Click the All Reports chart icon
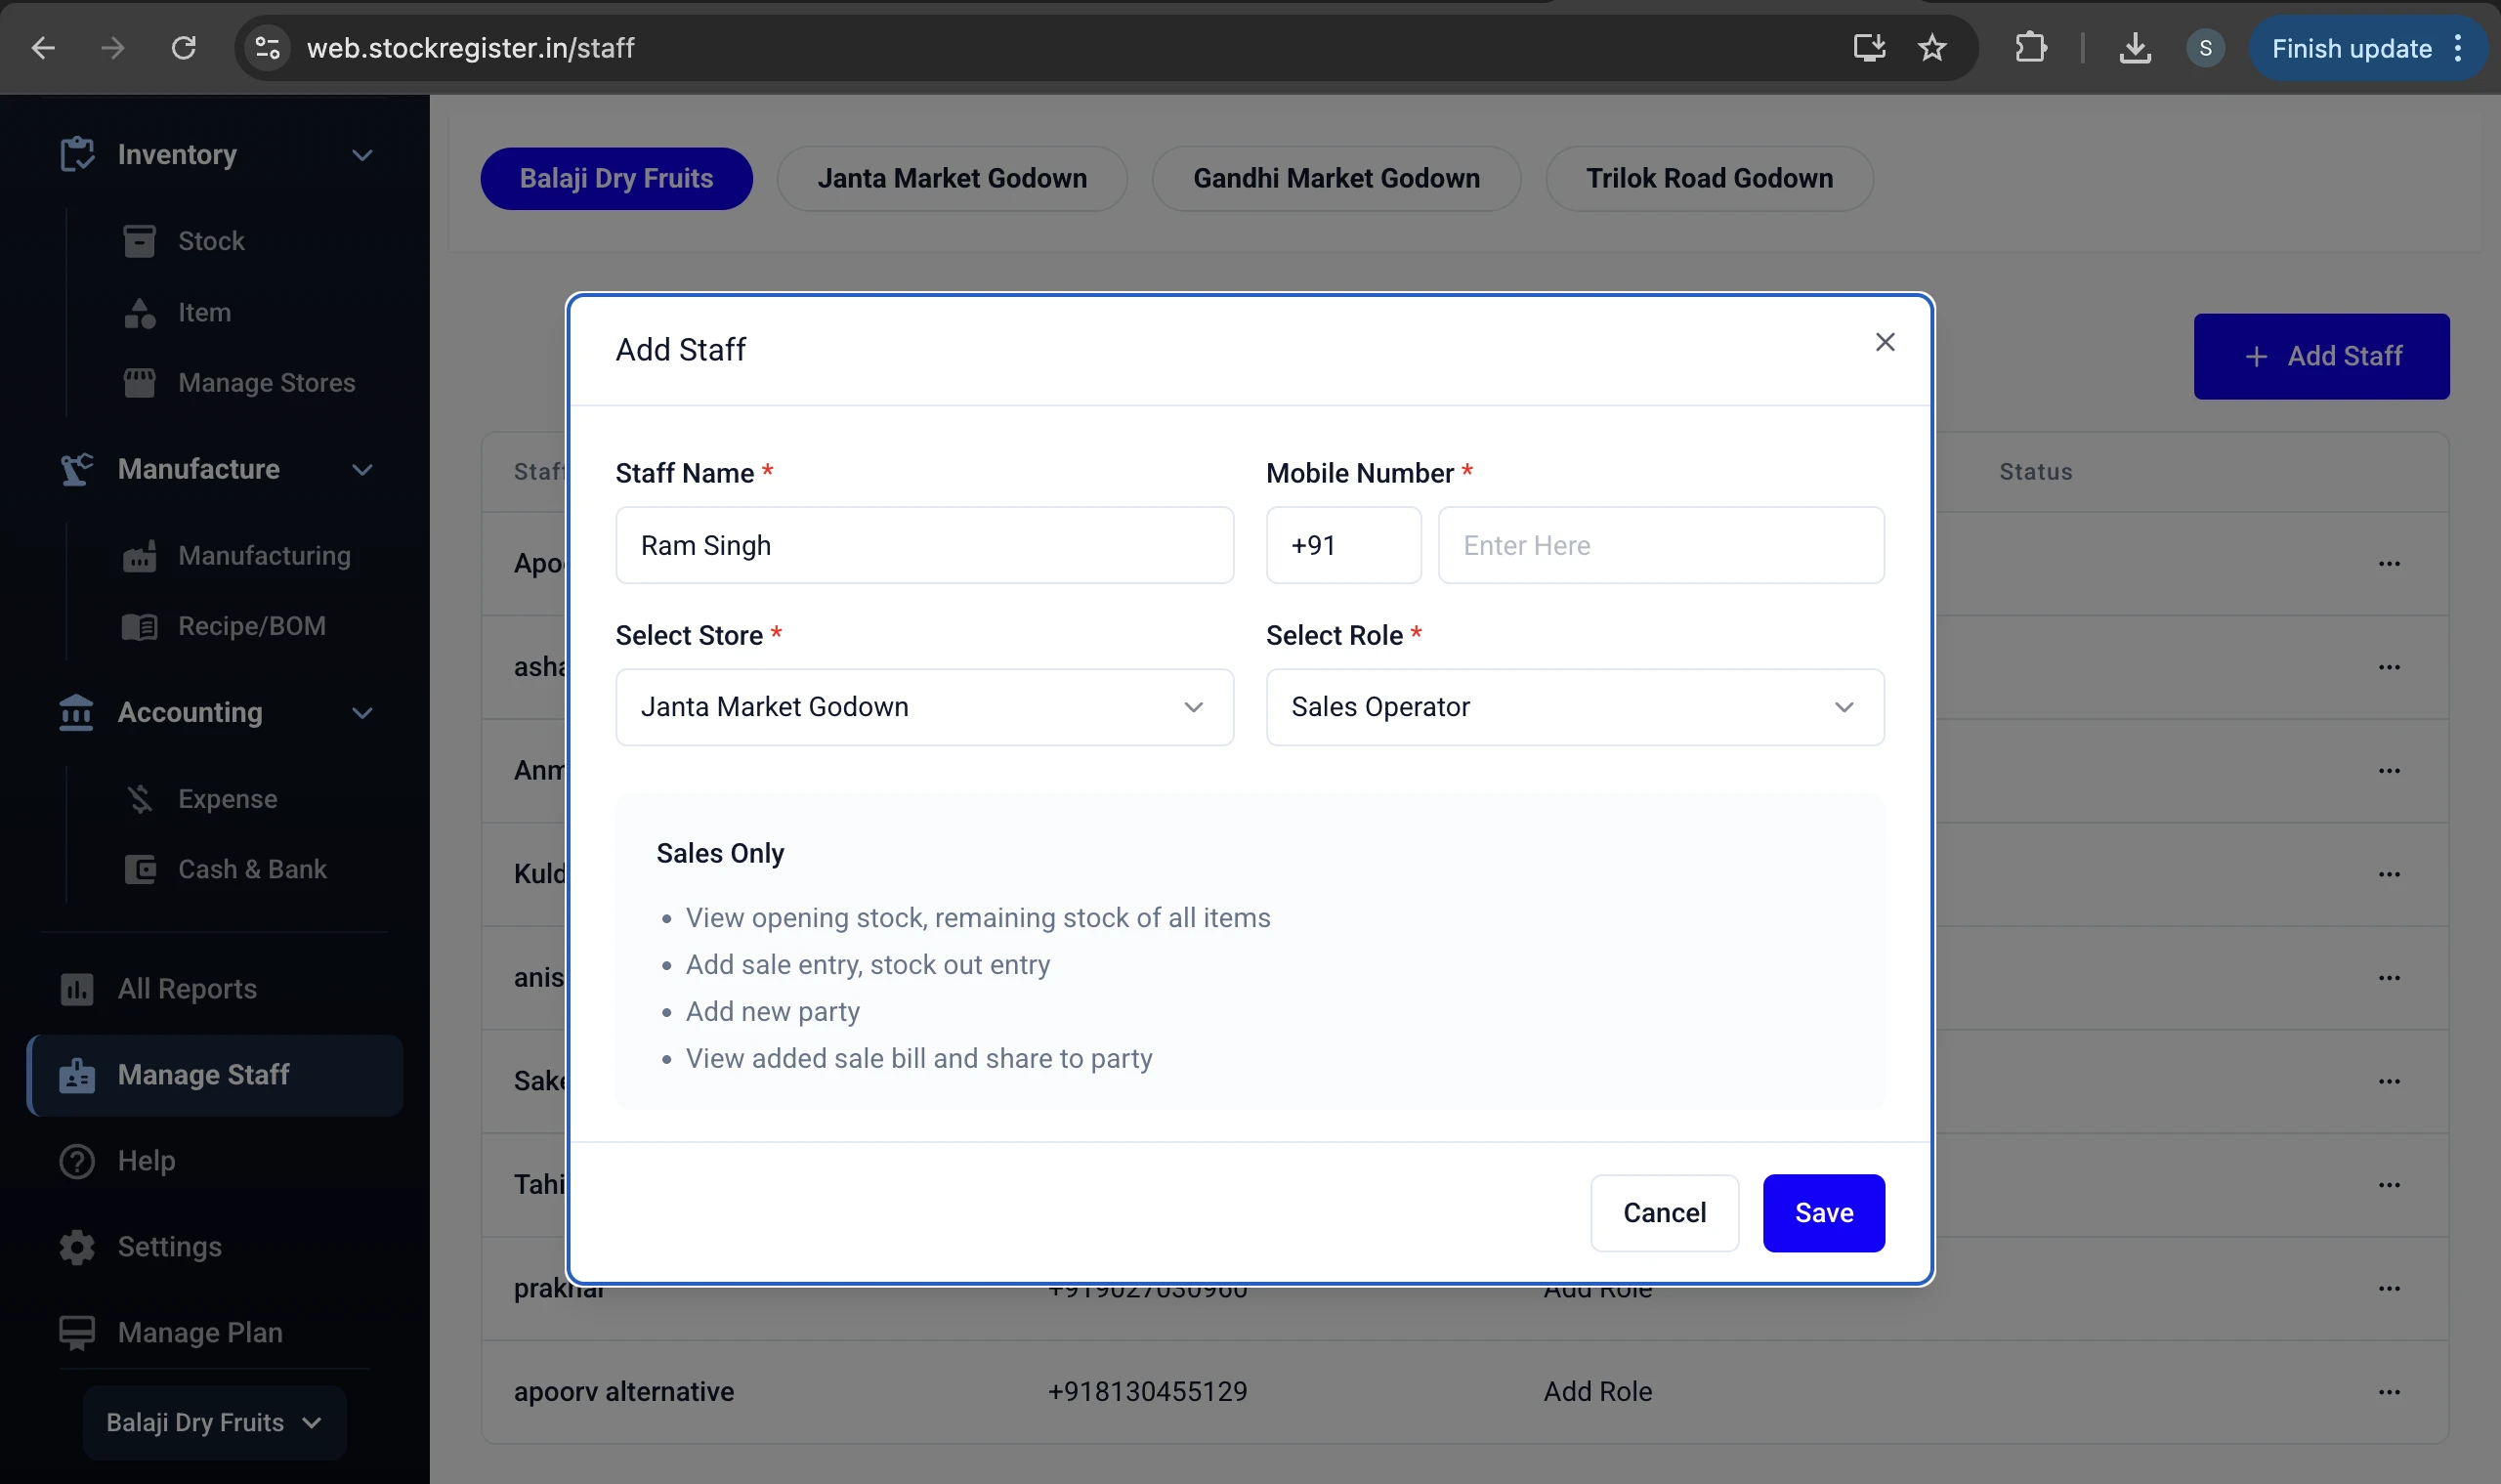The image size is (2501, 1484). (77, 989)
